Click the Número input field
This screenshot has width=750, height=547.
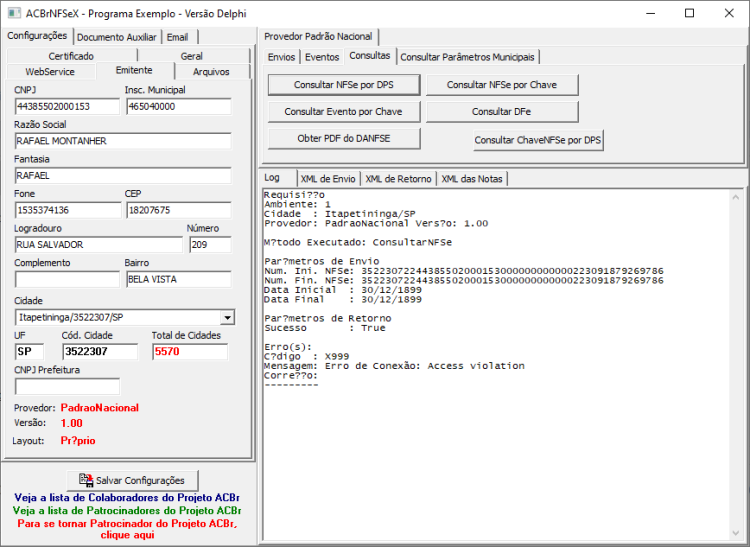coord(210,244)
